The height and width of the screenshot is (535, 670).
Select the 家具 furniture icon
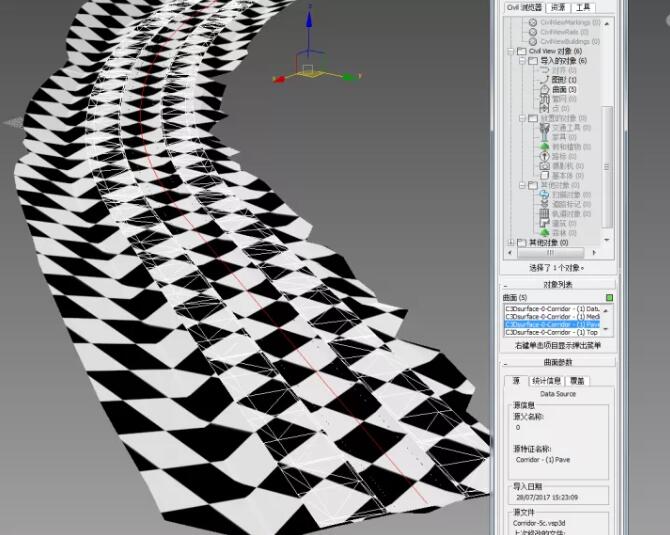[x=544, y=137]
